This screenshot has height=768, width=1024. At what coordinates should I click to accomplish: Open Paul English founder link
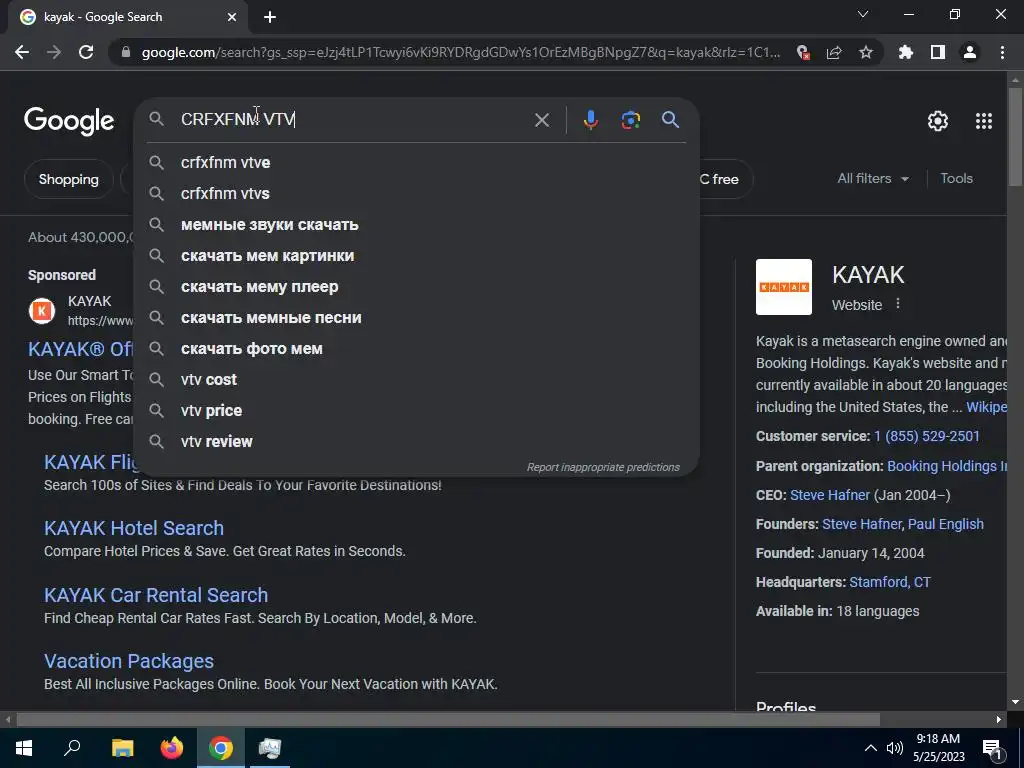click(x=946, y=524)
